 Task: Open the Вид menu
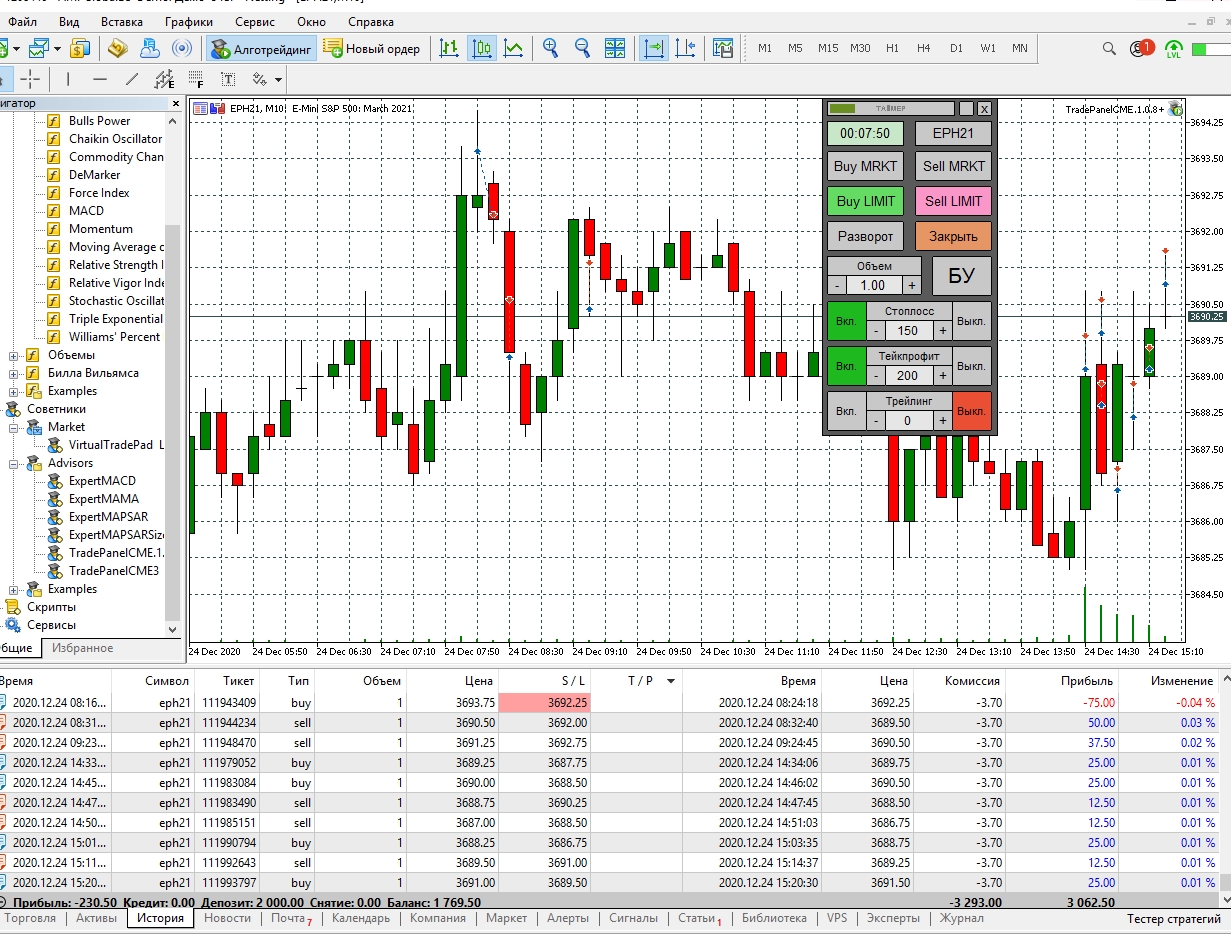(x=69, y=21)
